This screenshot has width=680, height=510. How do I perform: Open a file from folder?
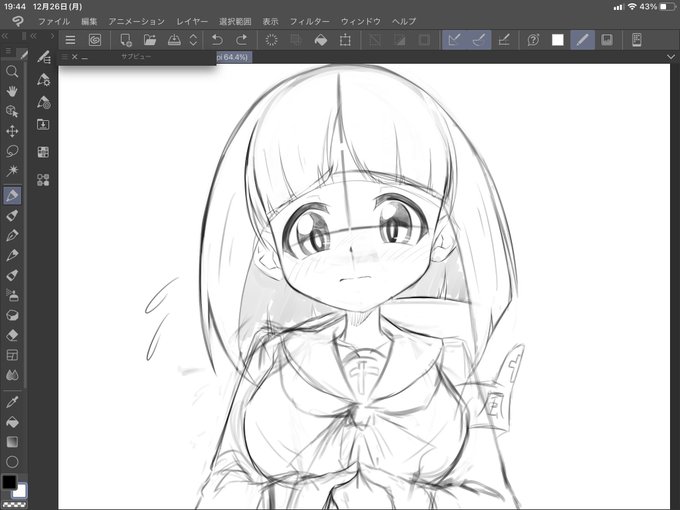click(150, 40)
